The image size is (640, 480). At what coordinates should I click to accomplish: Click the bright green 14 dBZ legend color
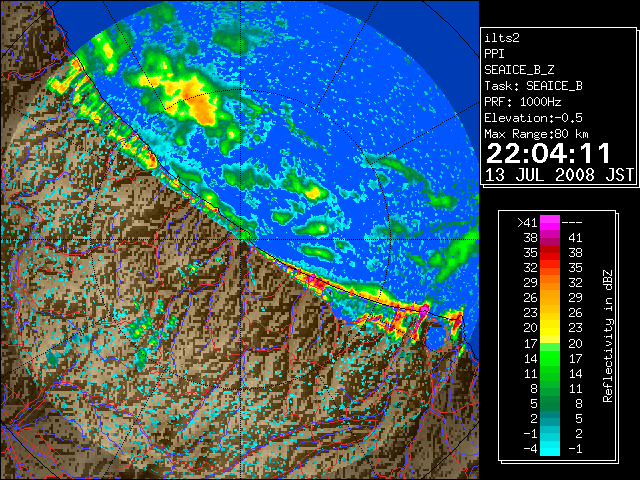pyautogui.click(x=550, y=358)
